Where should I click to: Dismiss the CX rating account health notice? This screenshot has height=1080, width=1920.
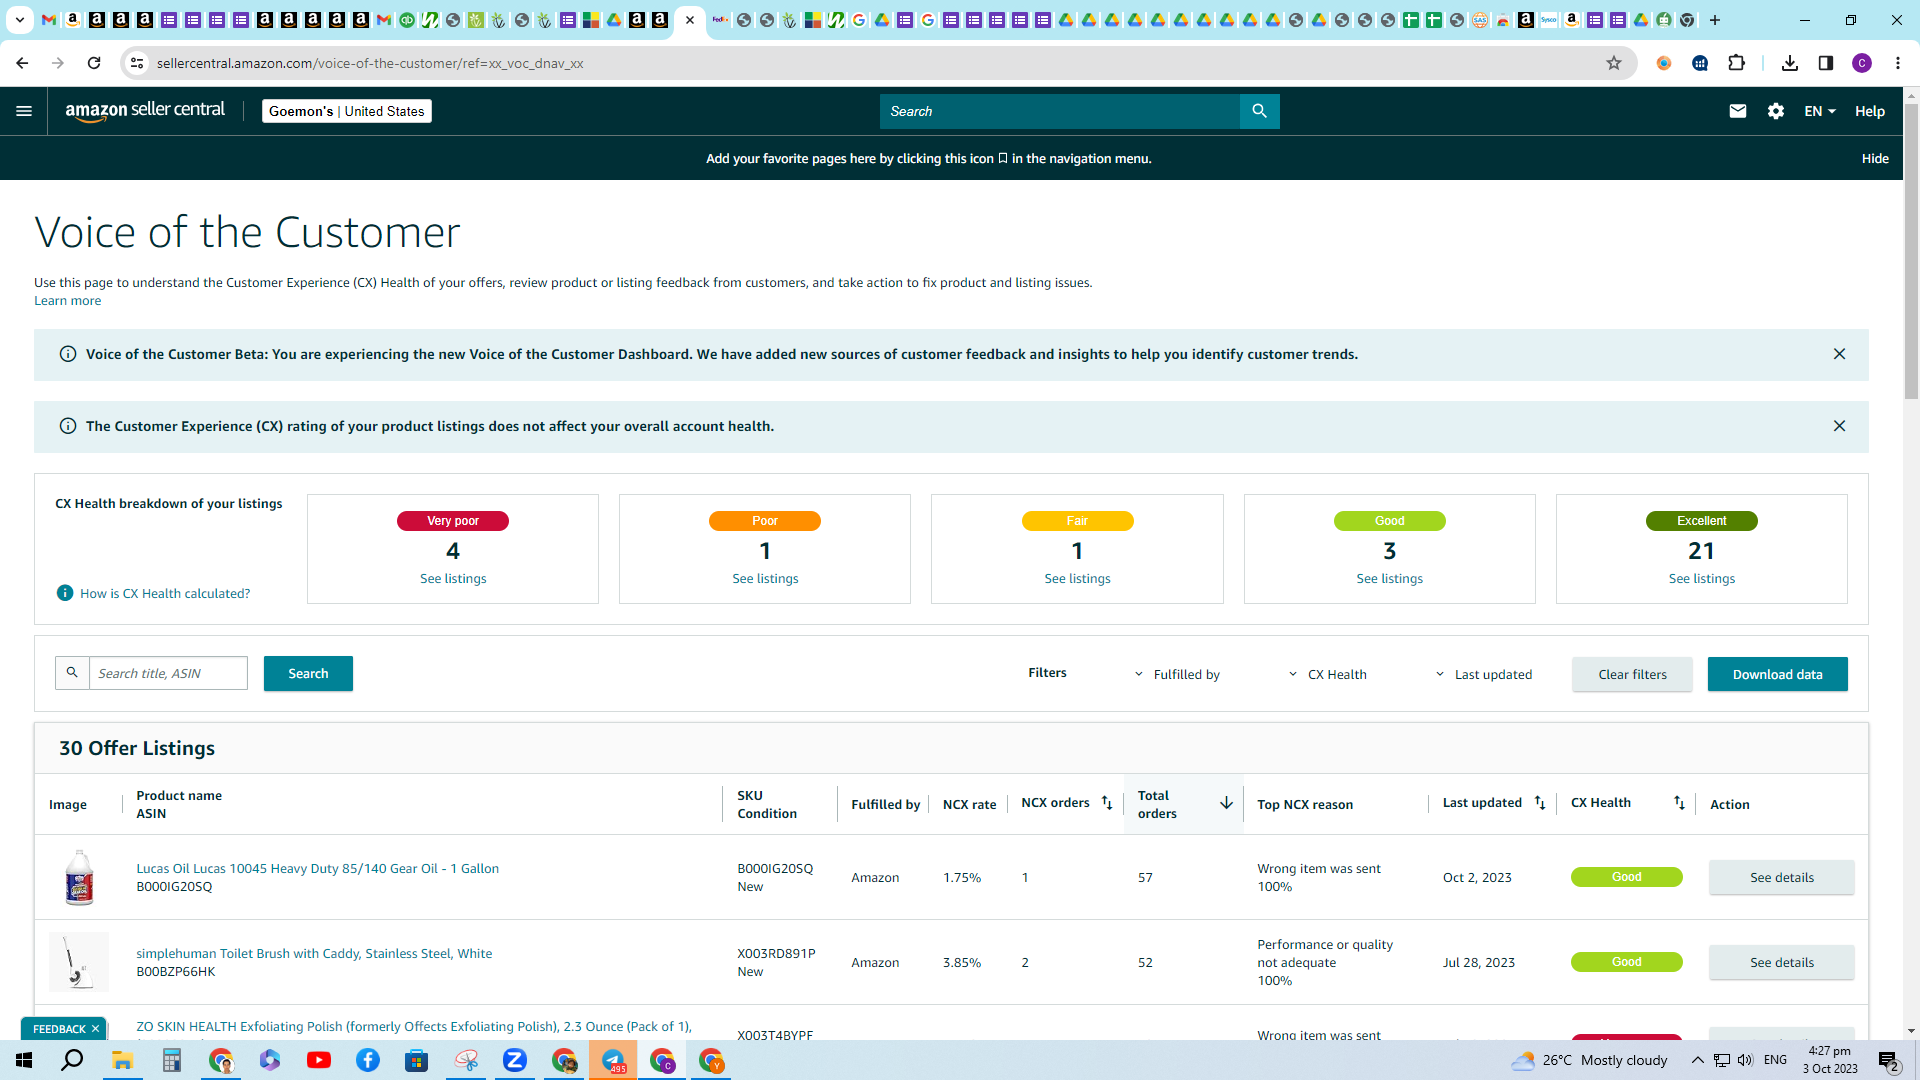click(1839, 426)
